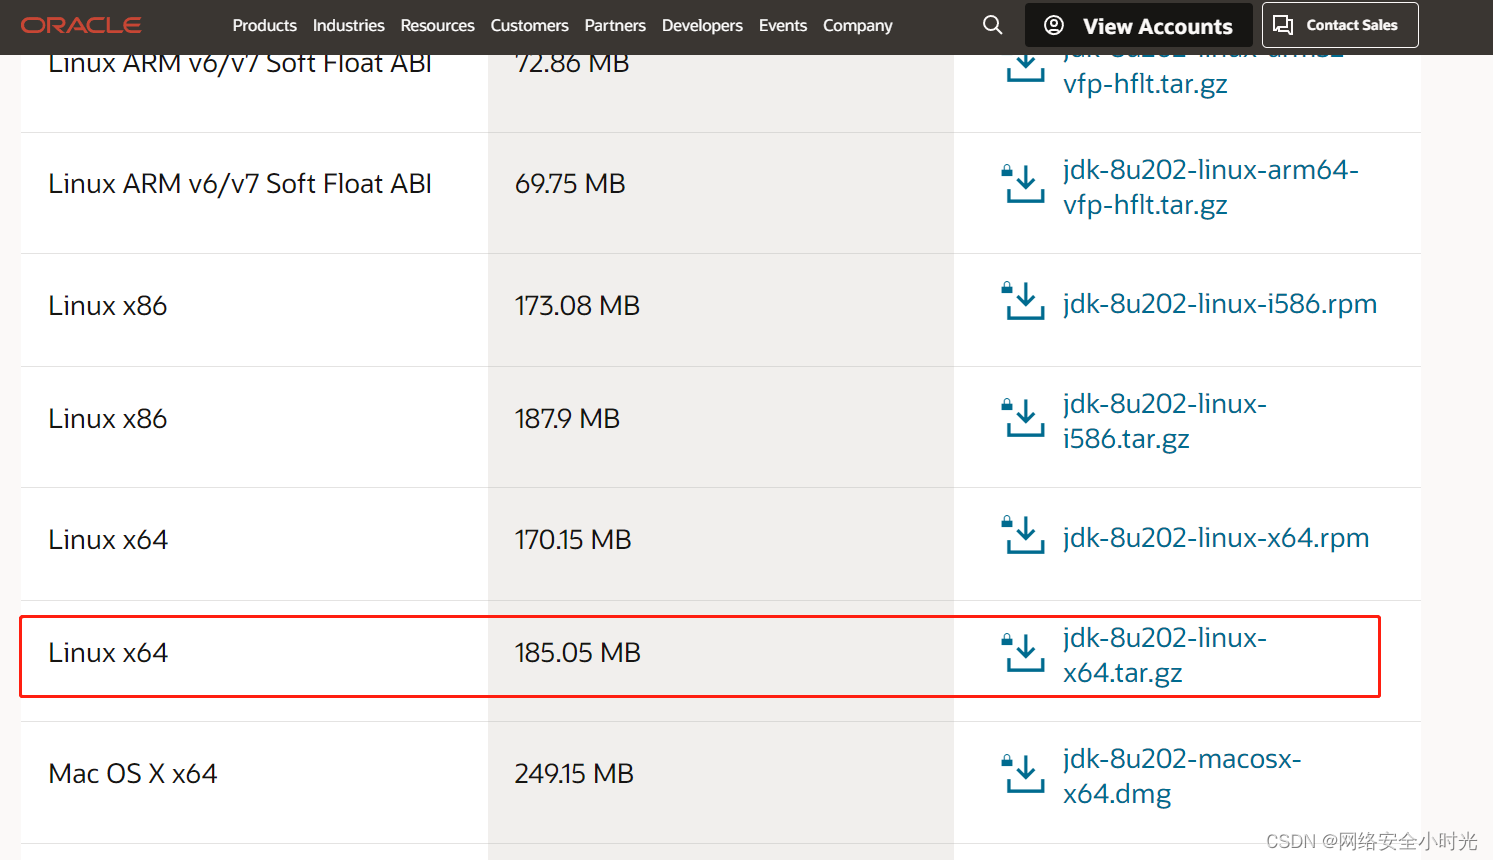Select the 185.05 MB file size cell
The height and width of the screenshot is (860, 1493).
tap(721, 661)
